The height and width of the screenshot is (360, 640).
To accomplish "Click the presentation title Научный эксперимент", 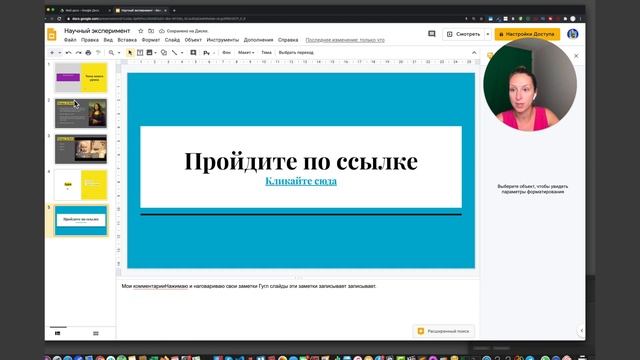I will tap(97, 31).
